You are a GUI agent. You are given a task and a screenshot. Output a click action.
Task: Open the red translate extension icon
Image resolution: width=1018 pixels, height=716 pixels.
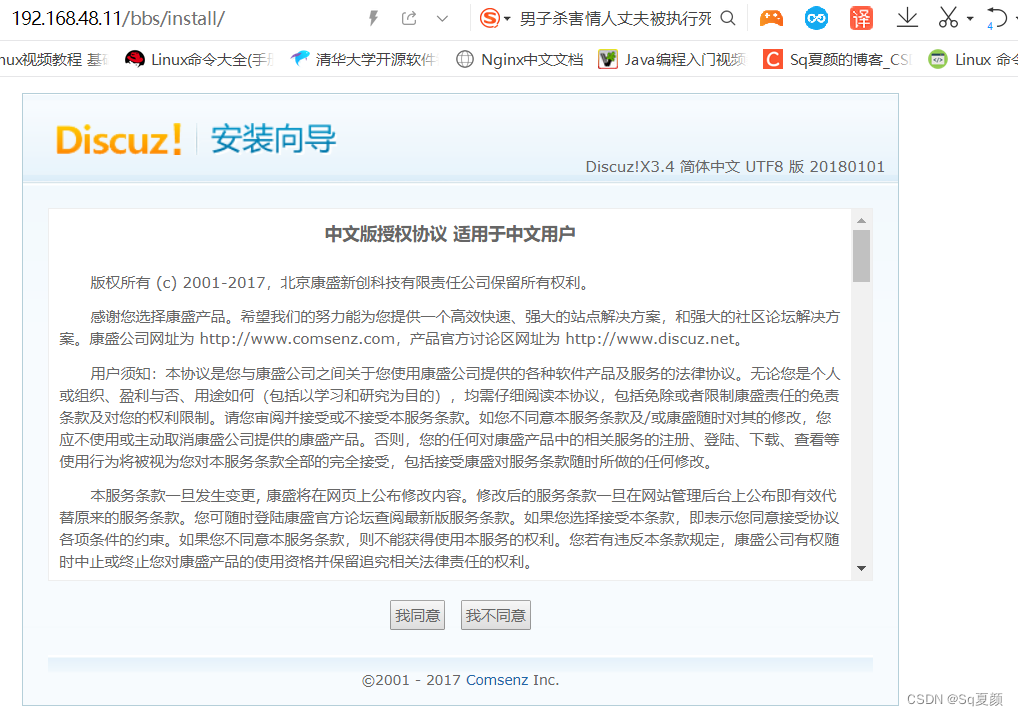click(x=862, y=18)
